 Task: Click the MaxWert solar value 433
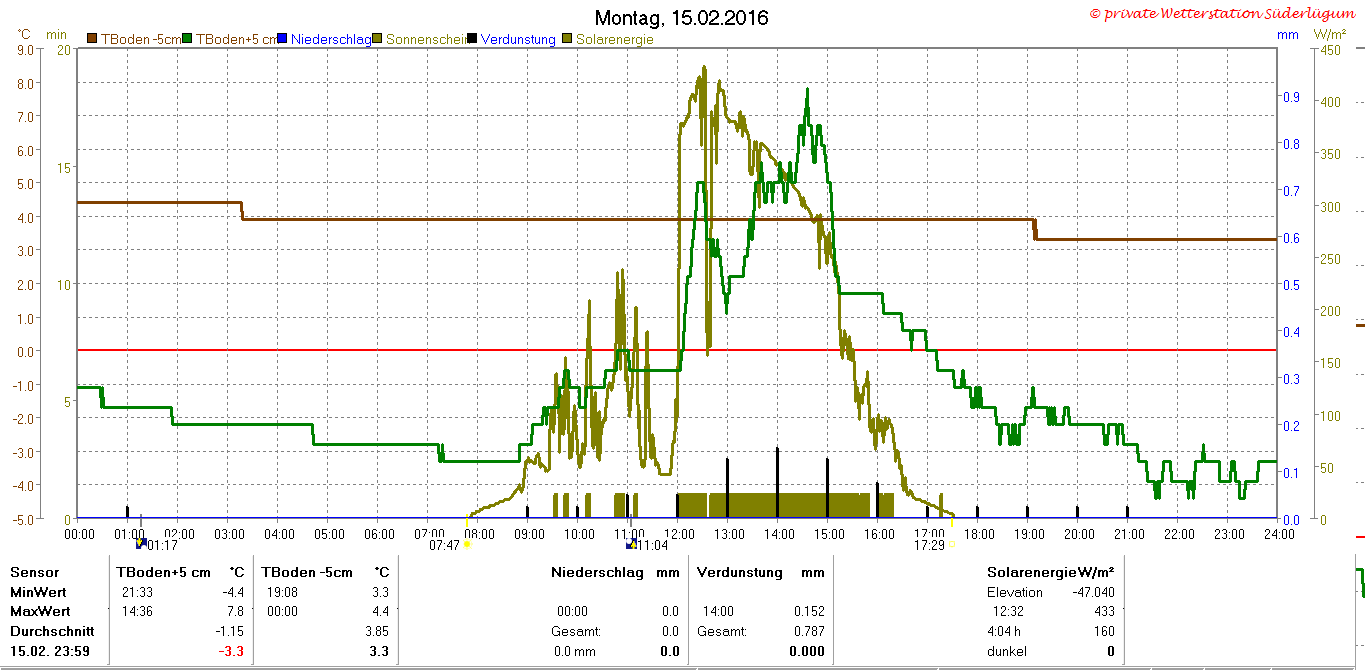(1104, 611)
